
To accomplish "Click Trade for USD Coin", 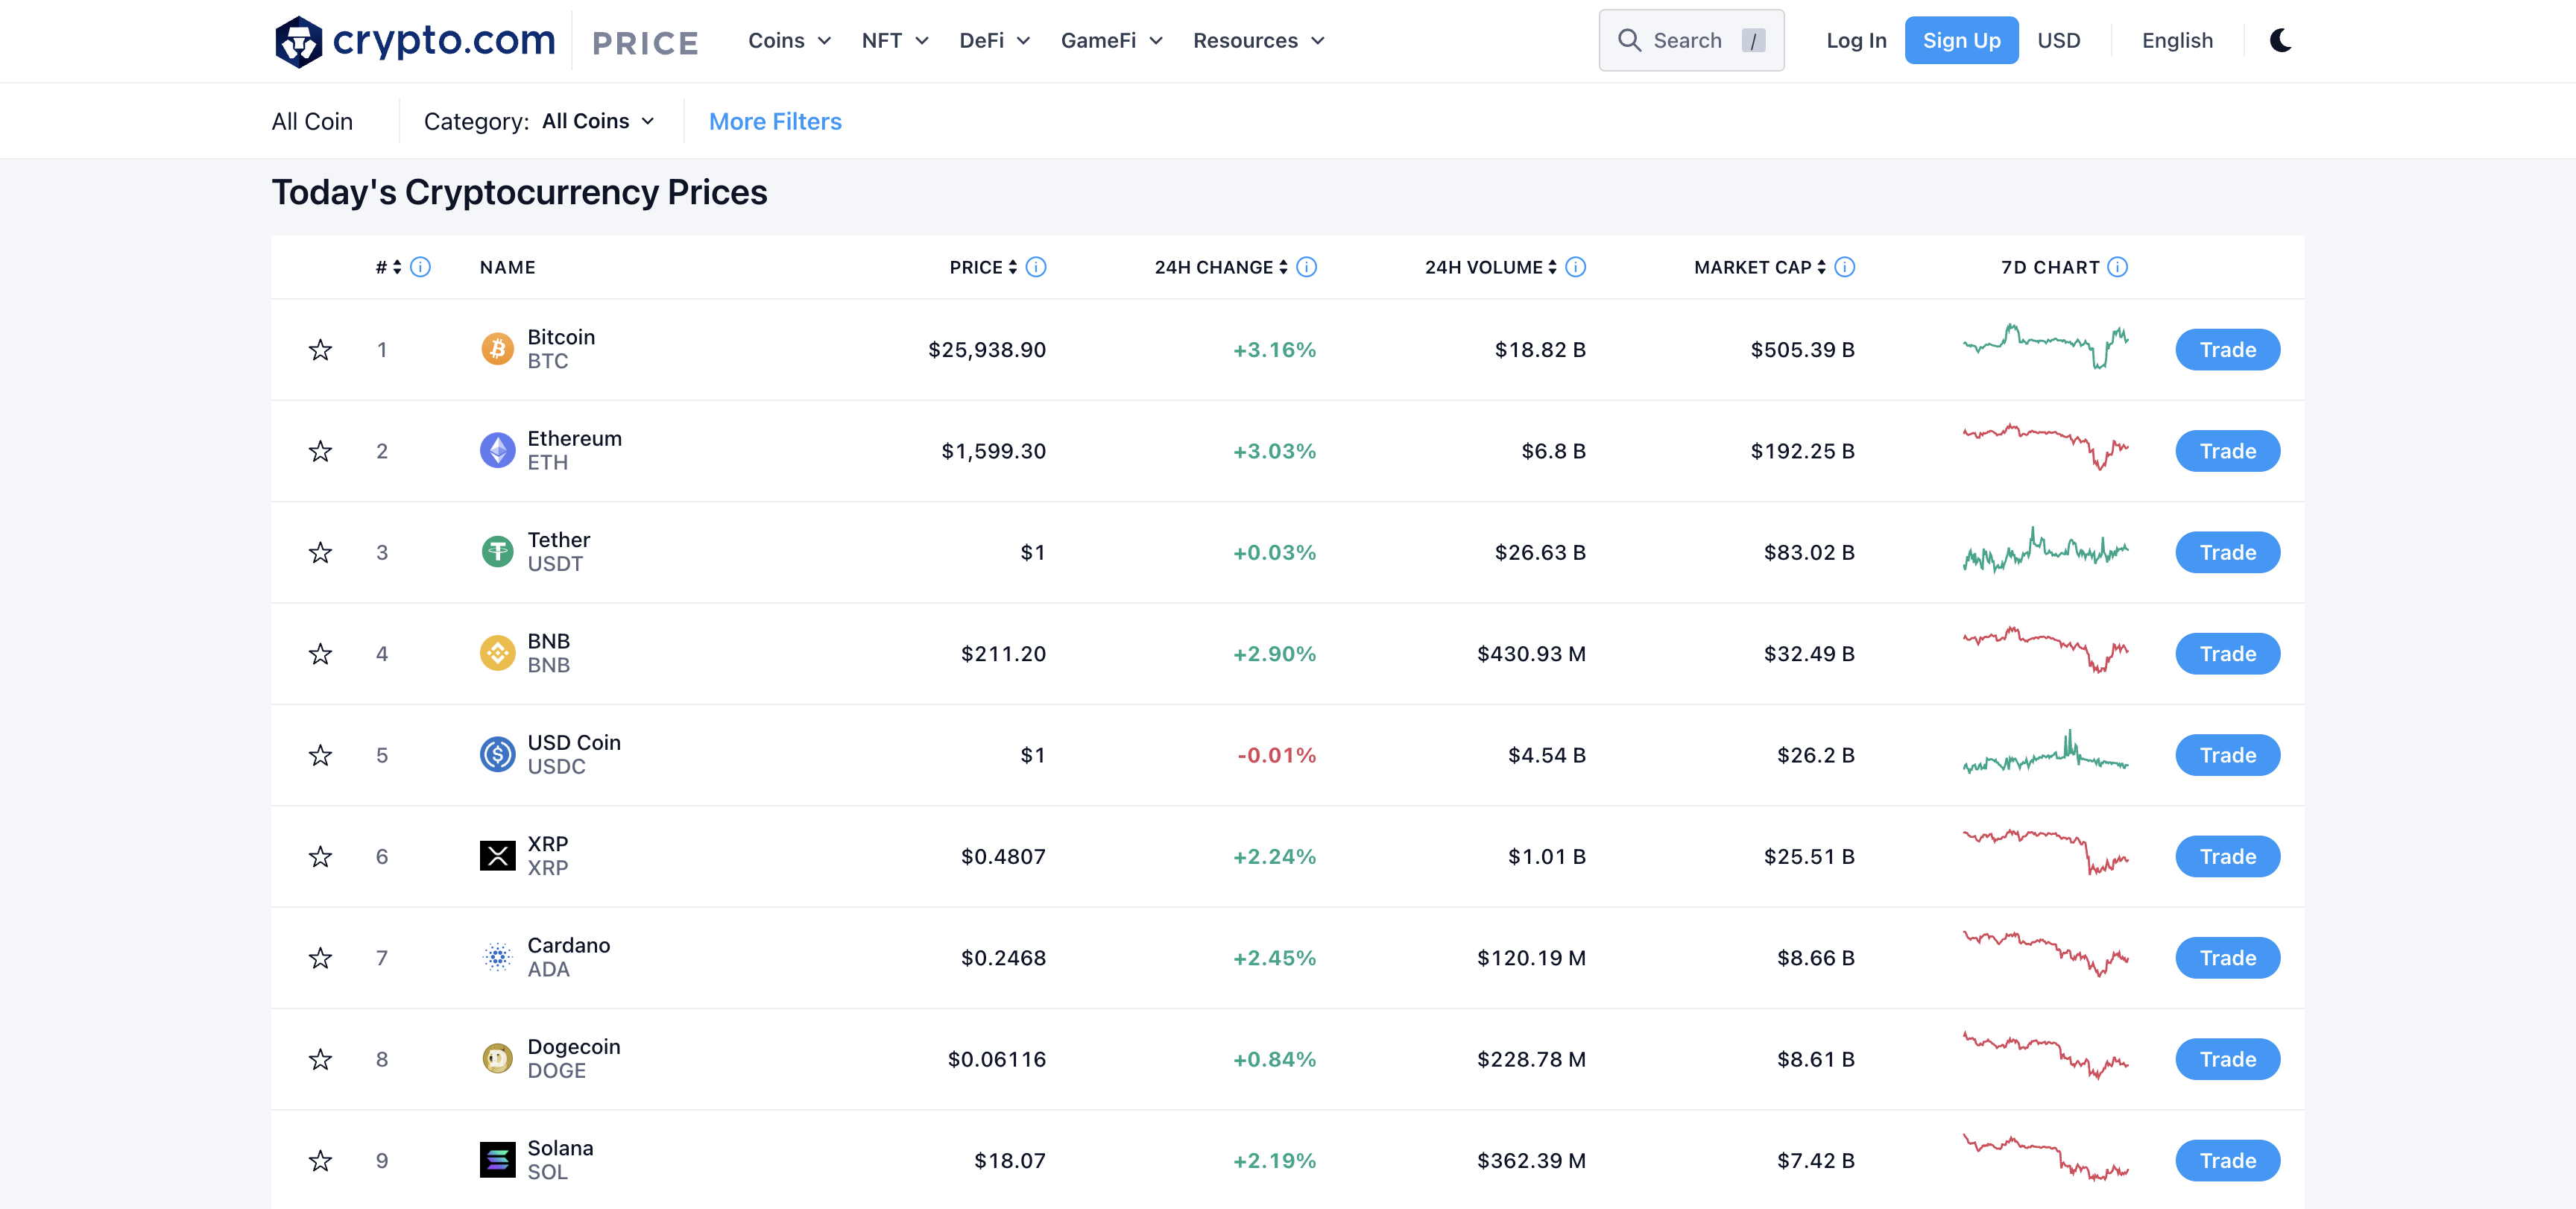I will (x=2227, y=755).
